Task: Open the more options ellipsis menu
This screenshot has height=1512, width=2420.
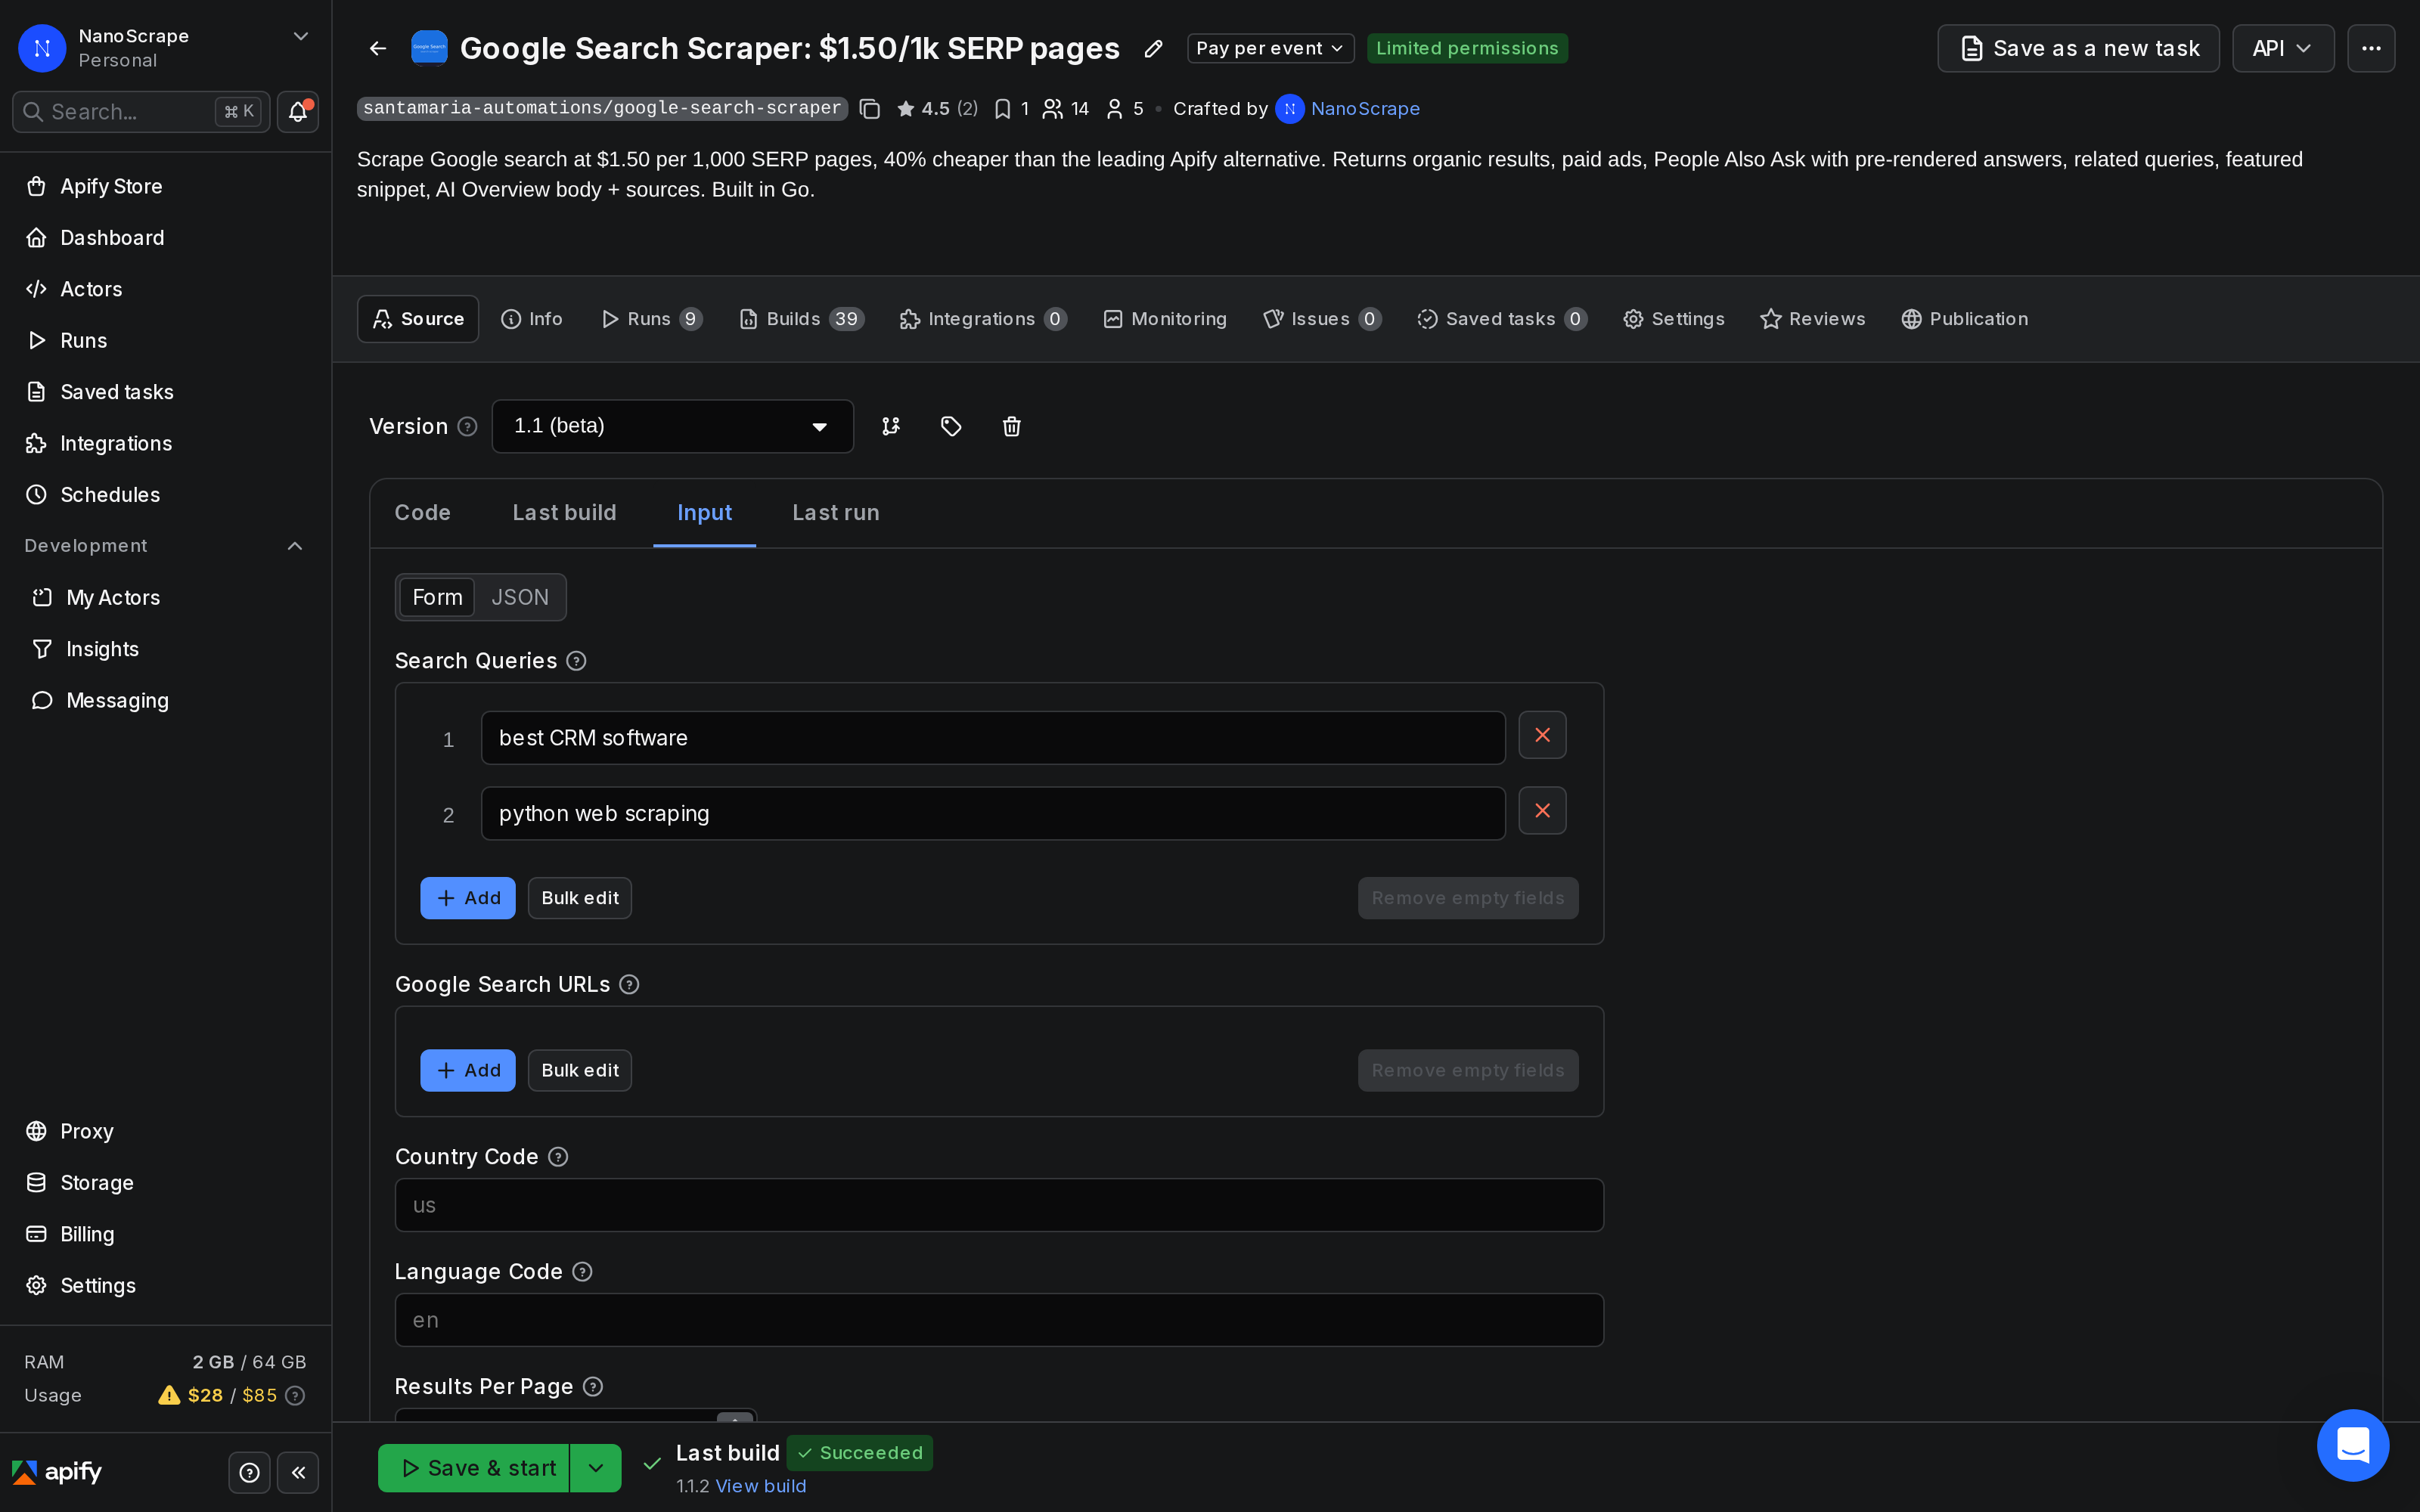Action: pyautogui.click(x=2371, y=48)
